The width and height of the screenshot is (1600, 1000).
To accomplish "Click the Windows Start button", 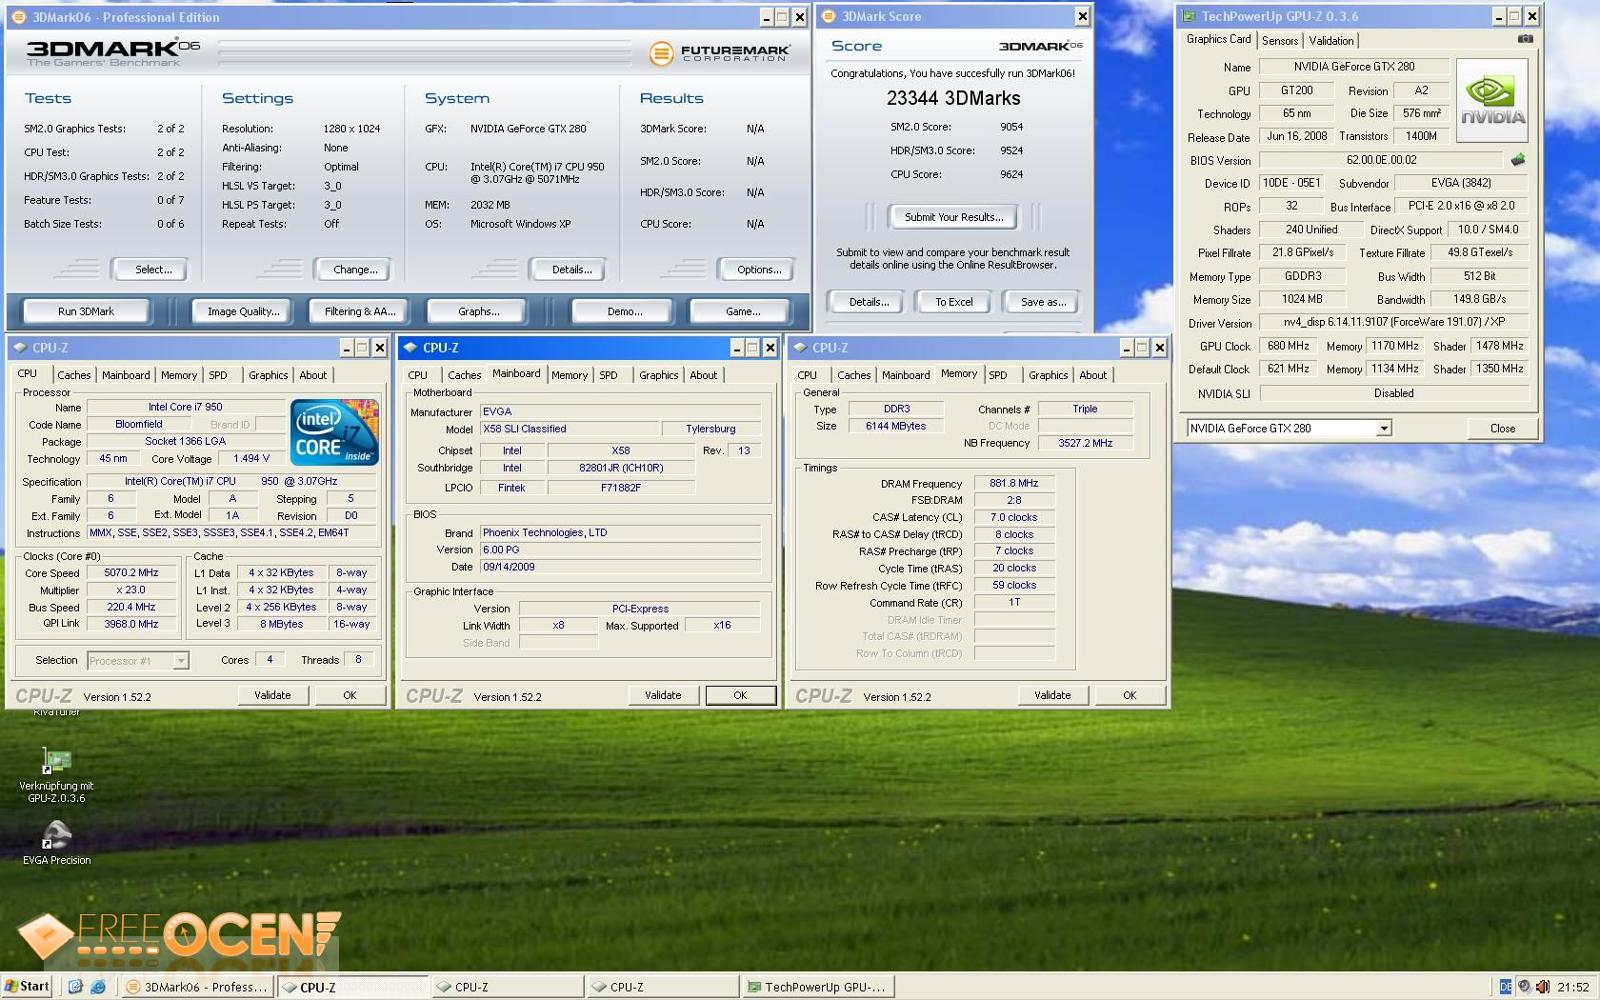I will 27,986.
